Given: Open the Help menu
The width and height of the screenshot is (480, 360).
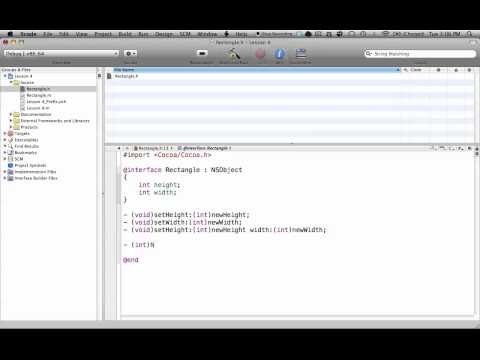Looking at the screenshot, I should 241,34.
